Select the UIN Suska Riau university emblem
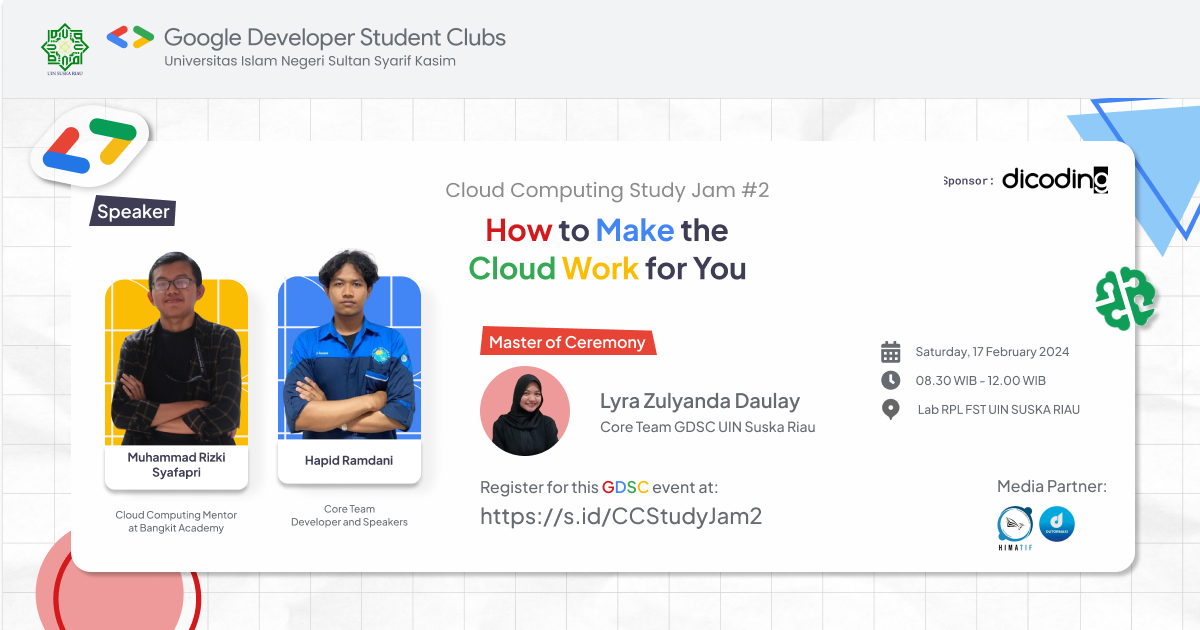Image resolution: width=1200 pixels, height=630 pixels. [x=62, y=46]
